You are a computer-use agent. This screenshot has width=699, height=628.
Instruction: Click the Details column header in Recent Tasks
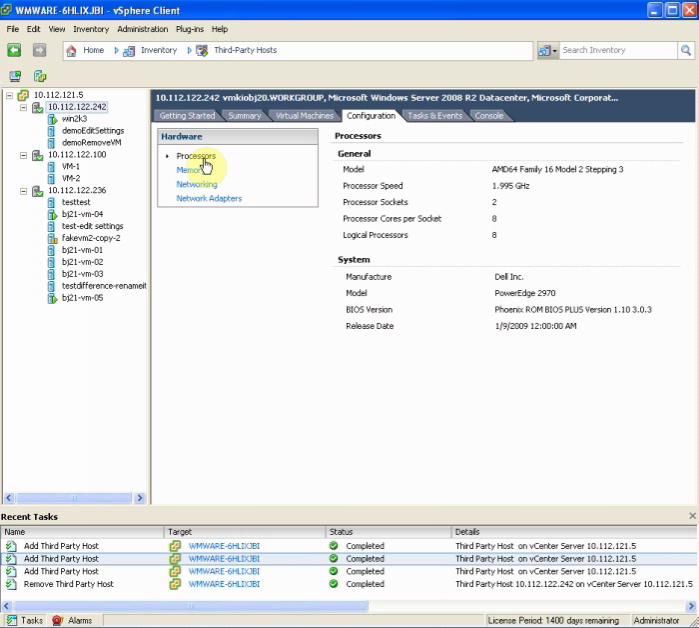pos(574,532)
